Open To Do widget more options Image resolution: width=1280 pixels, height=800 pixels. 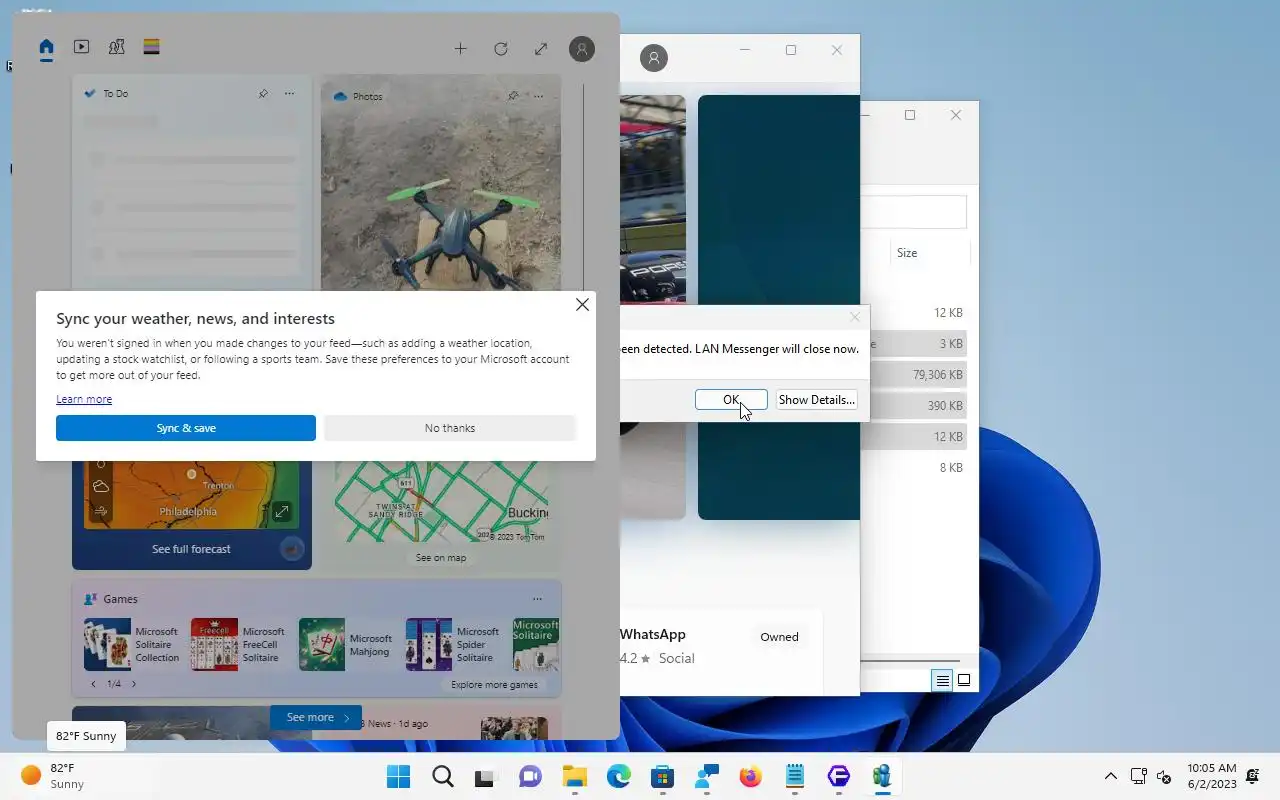pos(290,93)
